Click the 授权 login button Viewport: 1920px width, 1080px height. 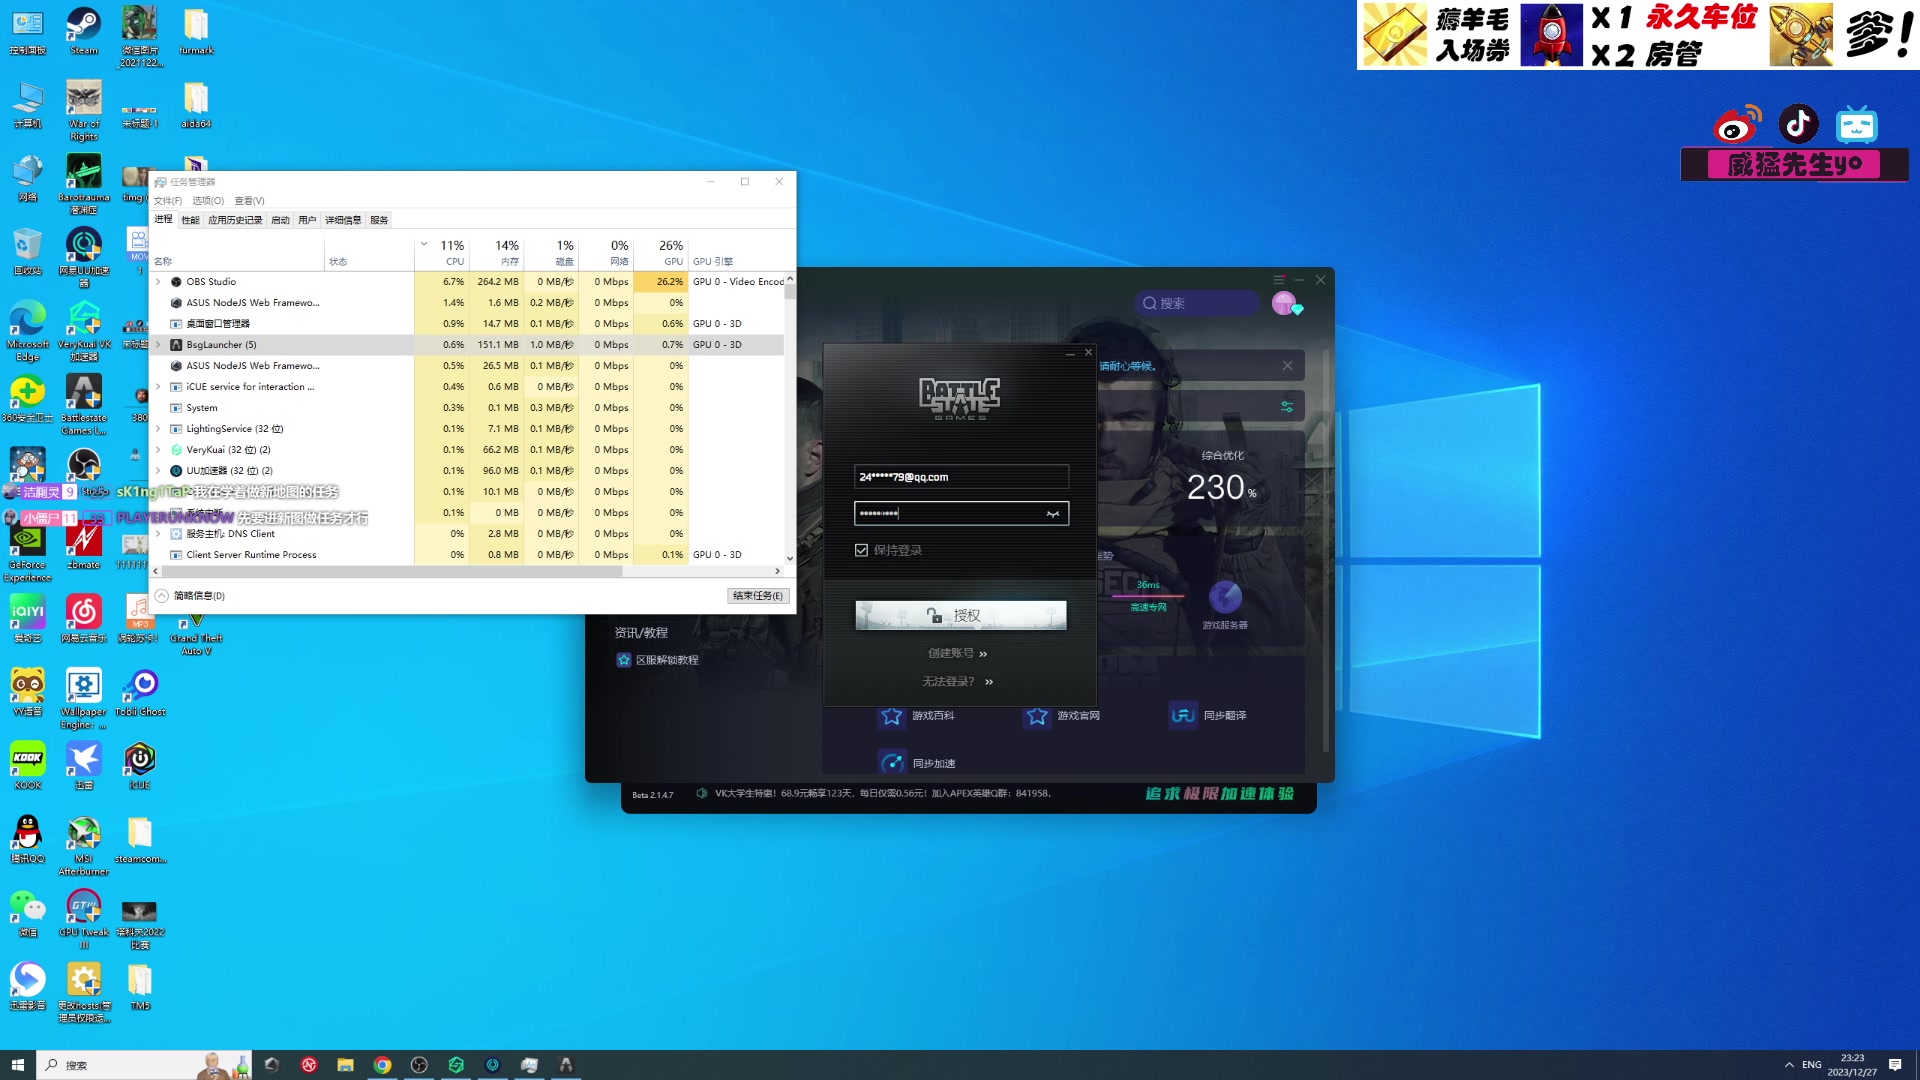click(x=961, y=615)
